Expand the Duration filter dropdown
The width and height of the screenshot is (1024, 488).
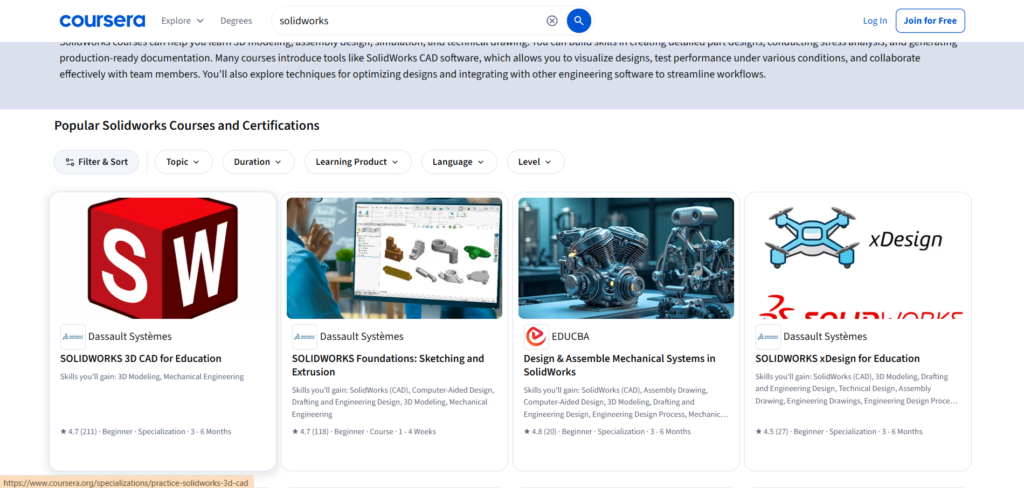click(258, 162)
